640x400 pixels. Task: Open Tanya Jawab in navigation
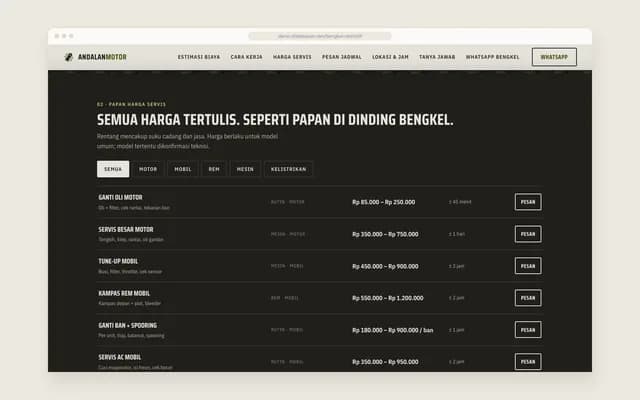(437, 57)
